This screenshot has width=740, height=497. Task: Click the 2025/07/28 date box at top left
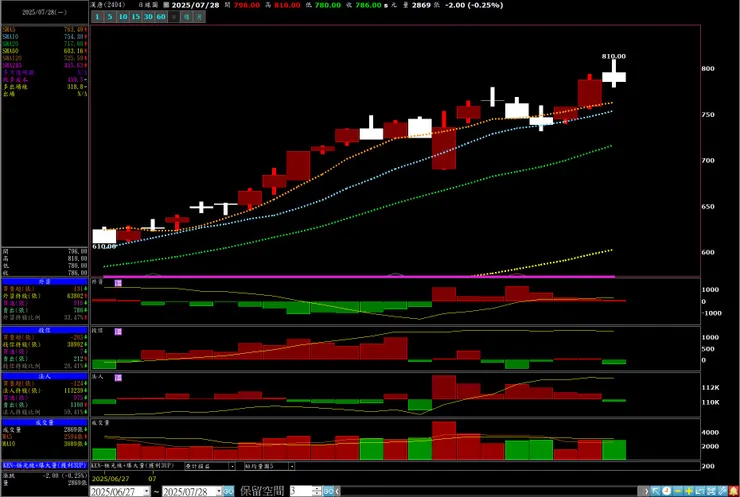tap(44, 12)
